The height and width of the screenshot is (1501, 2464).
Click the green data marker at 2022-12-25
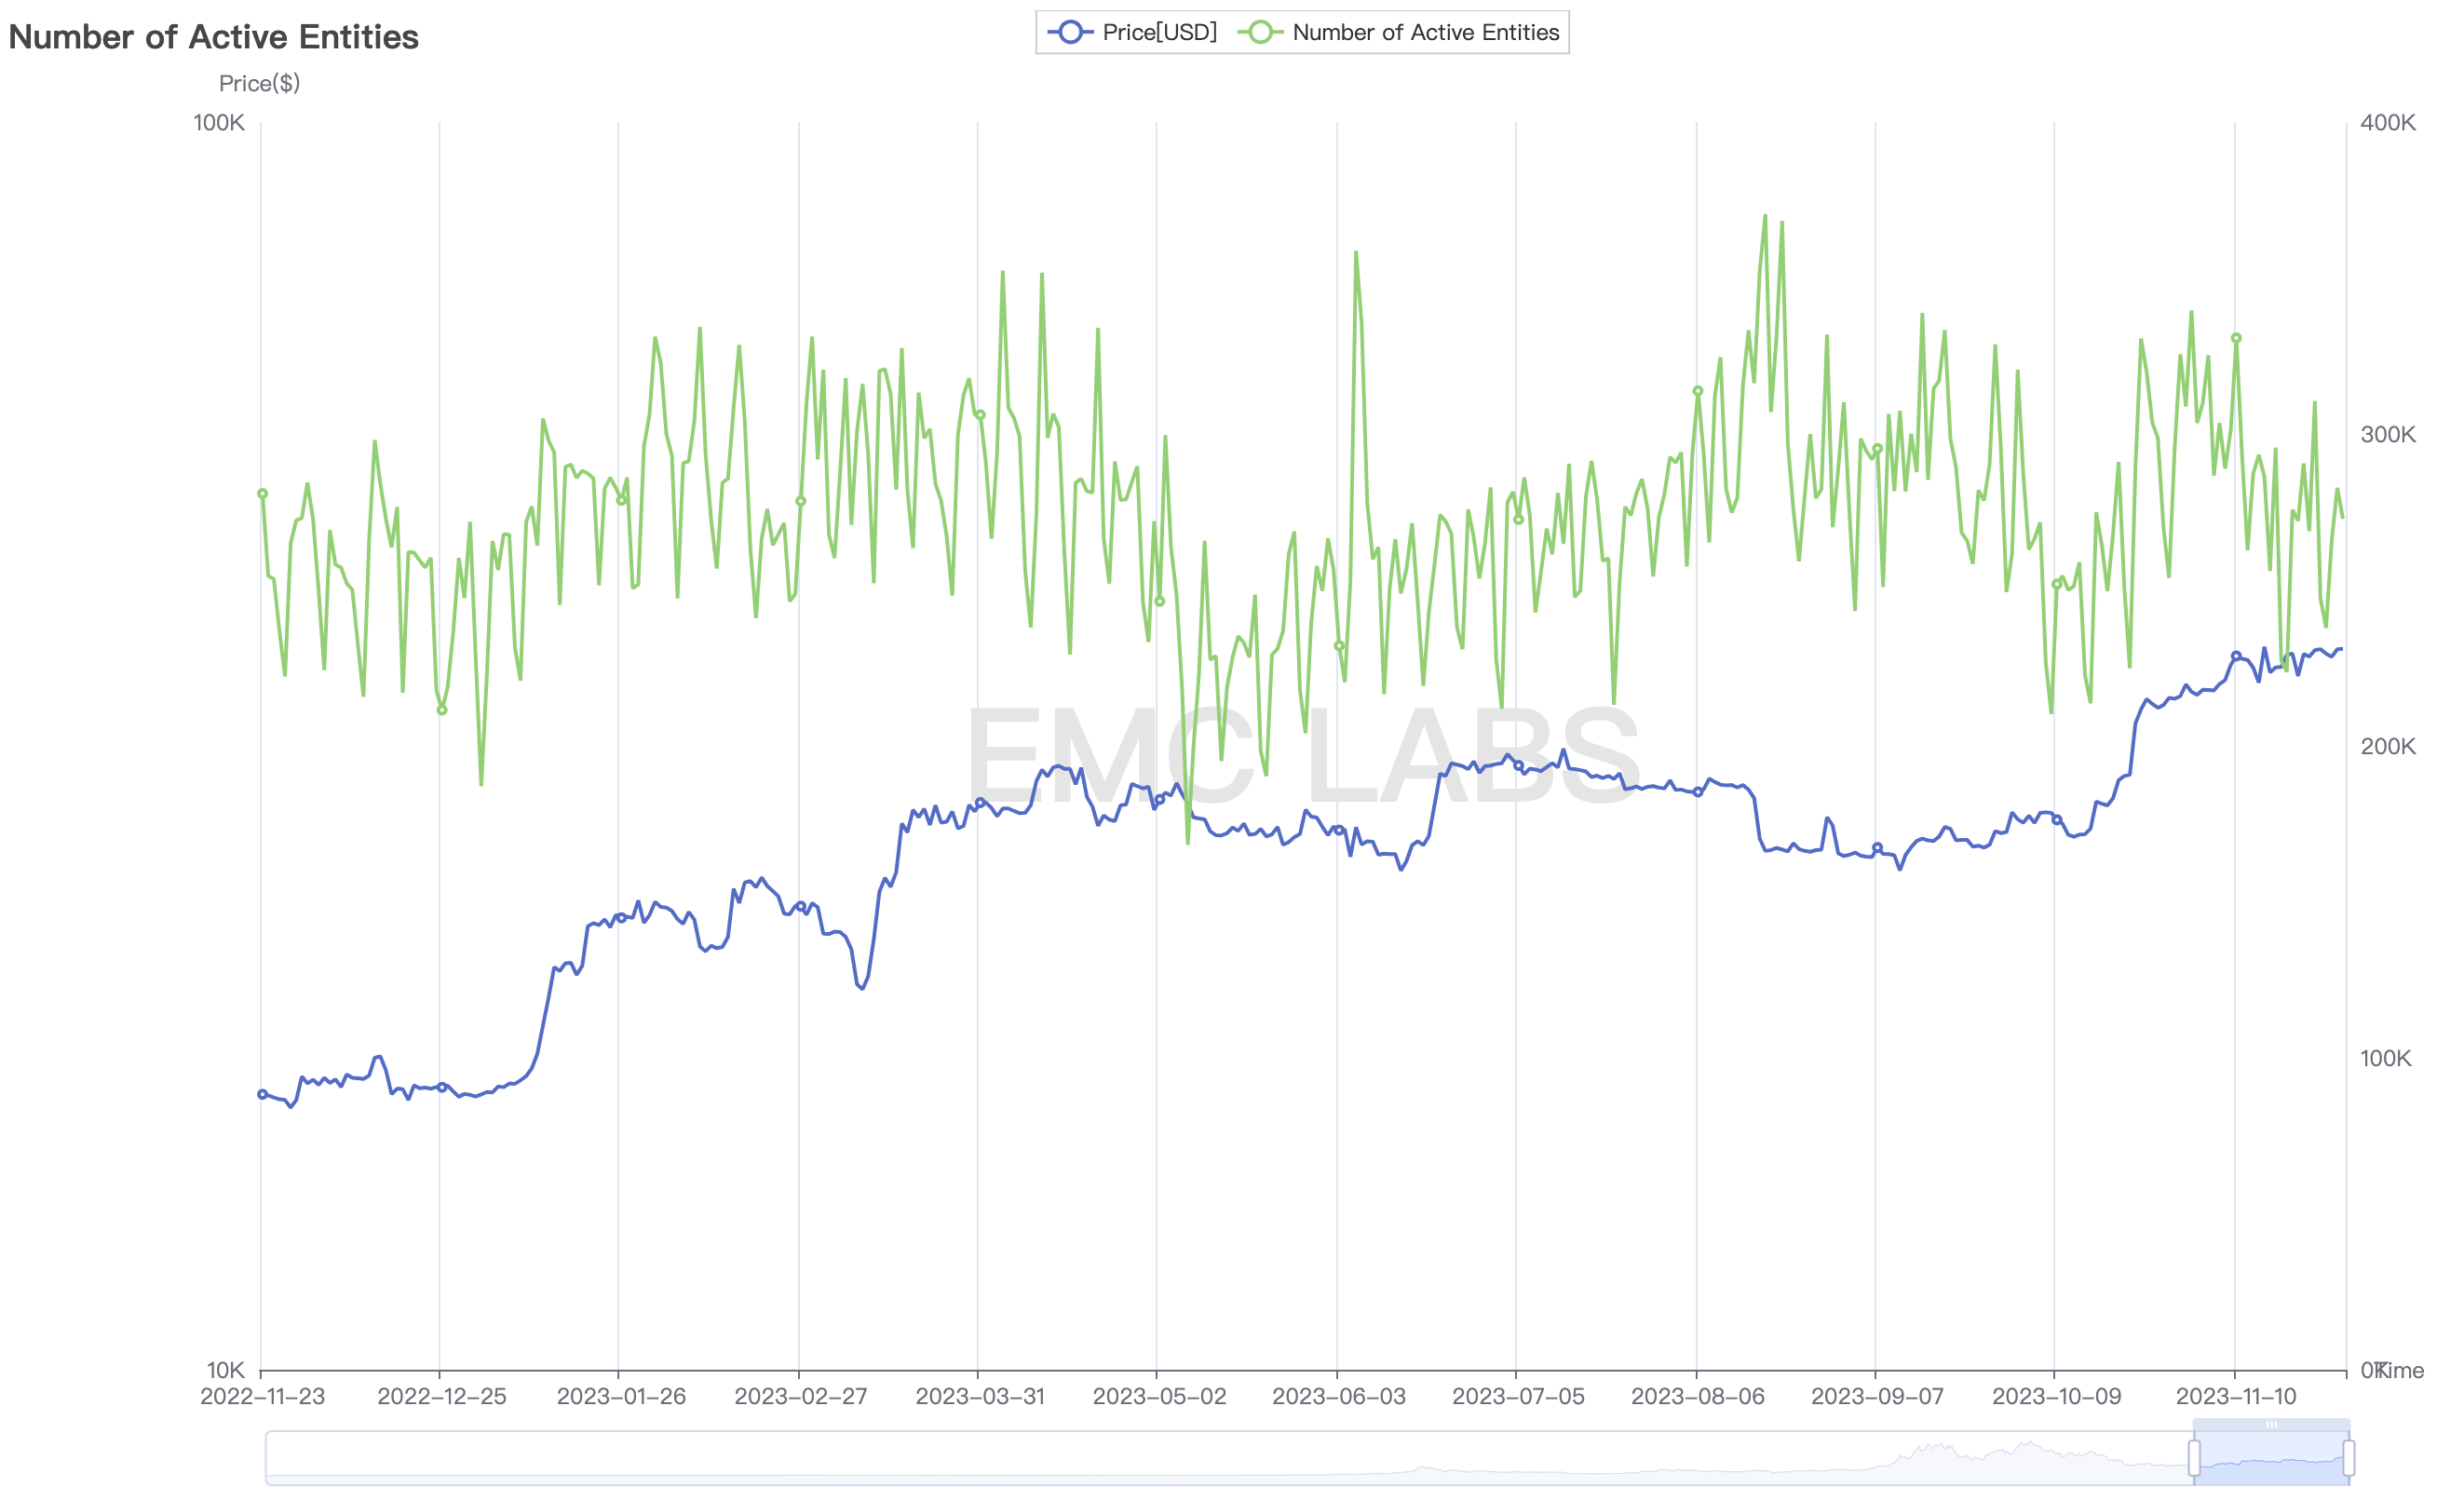point(442,710)
